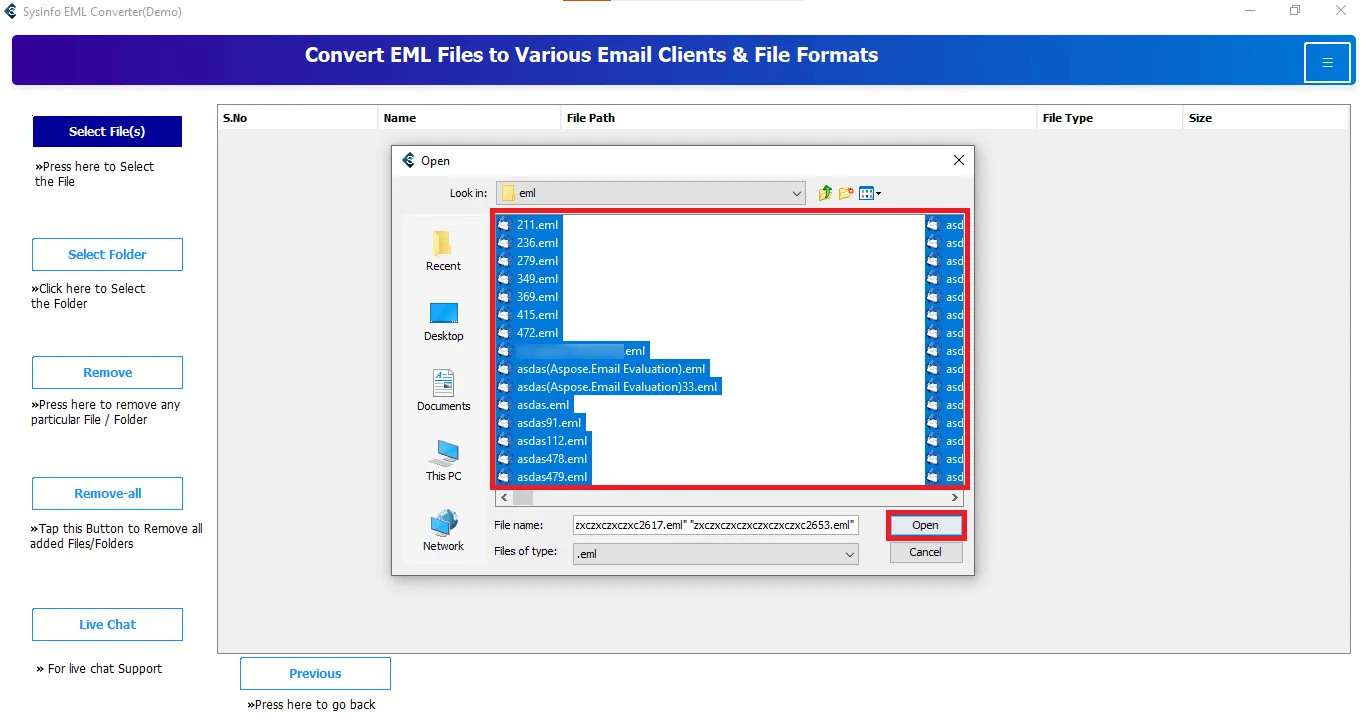Select file 236.eml in the list

click(529, 243)
